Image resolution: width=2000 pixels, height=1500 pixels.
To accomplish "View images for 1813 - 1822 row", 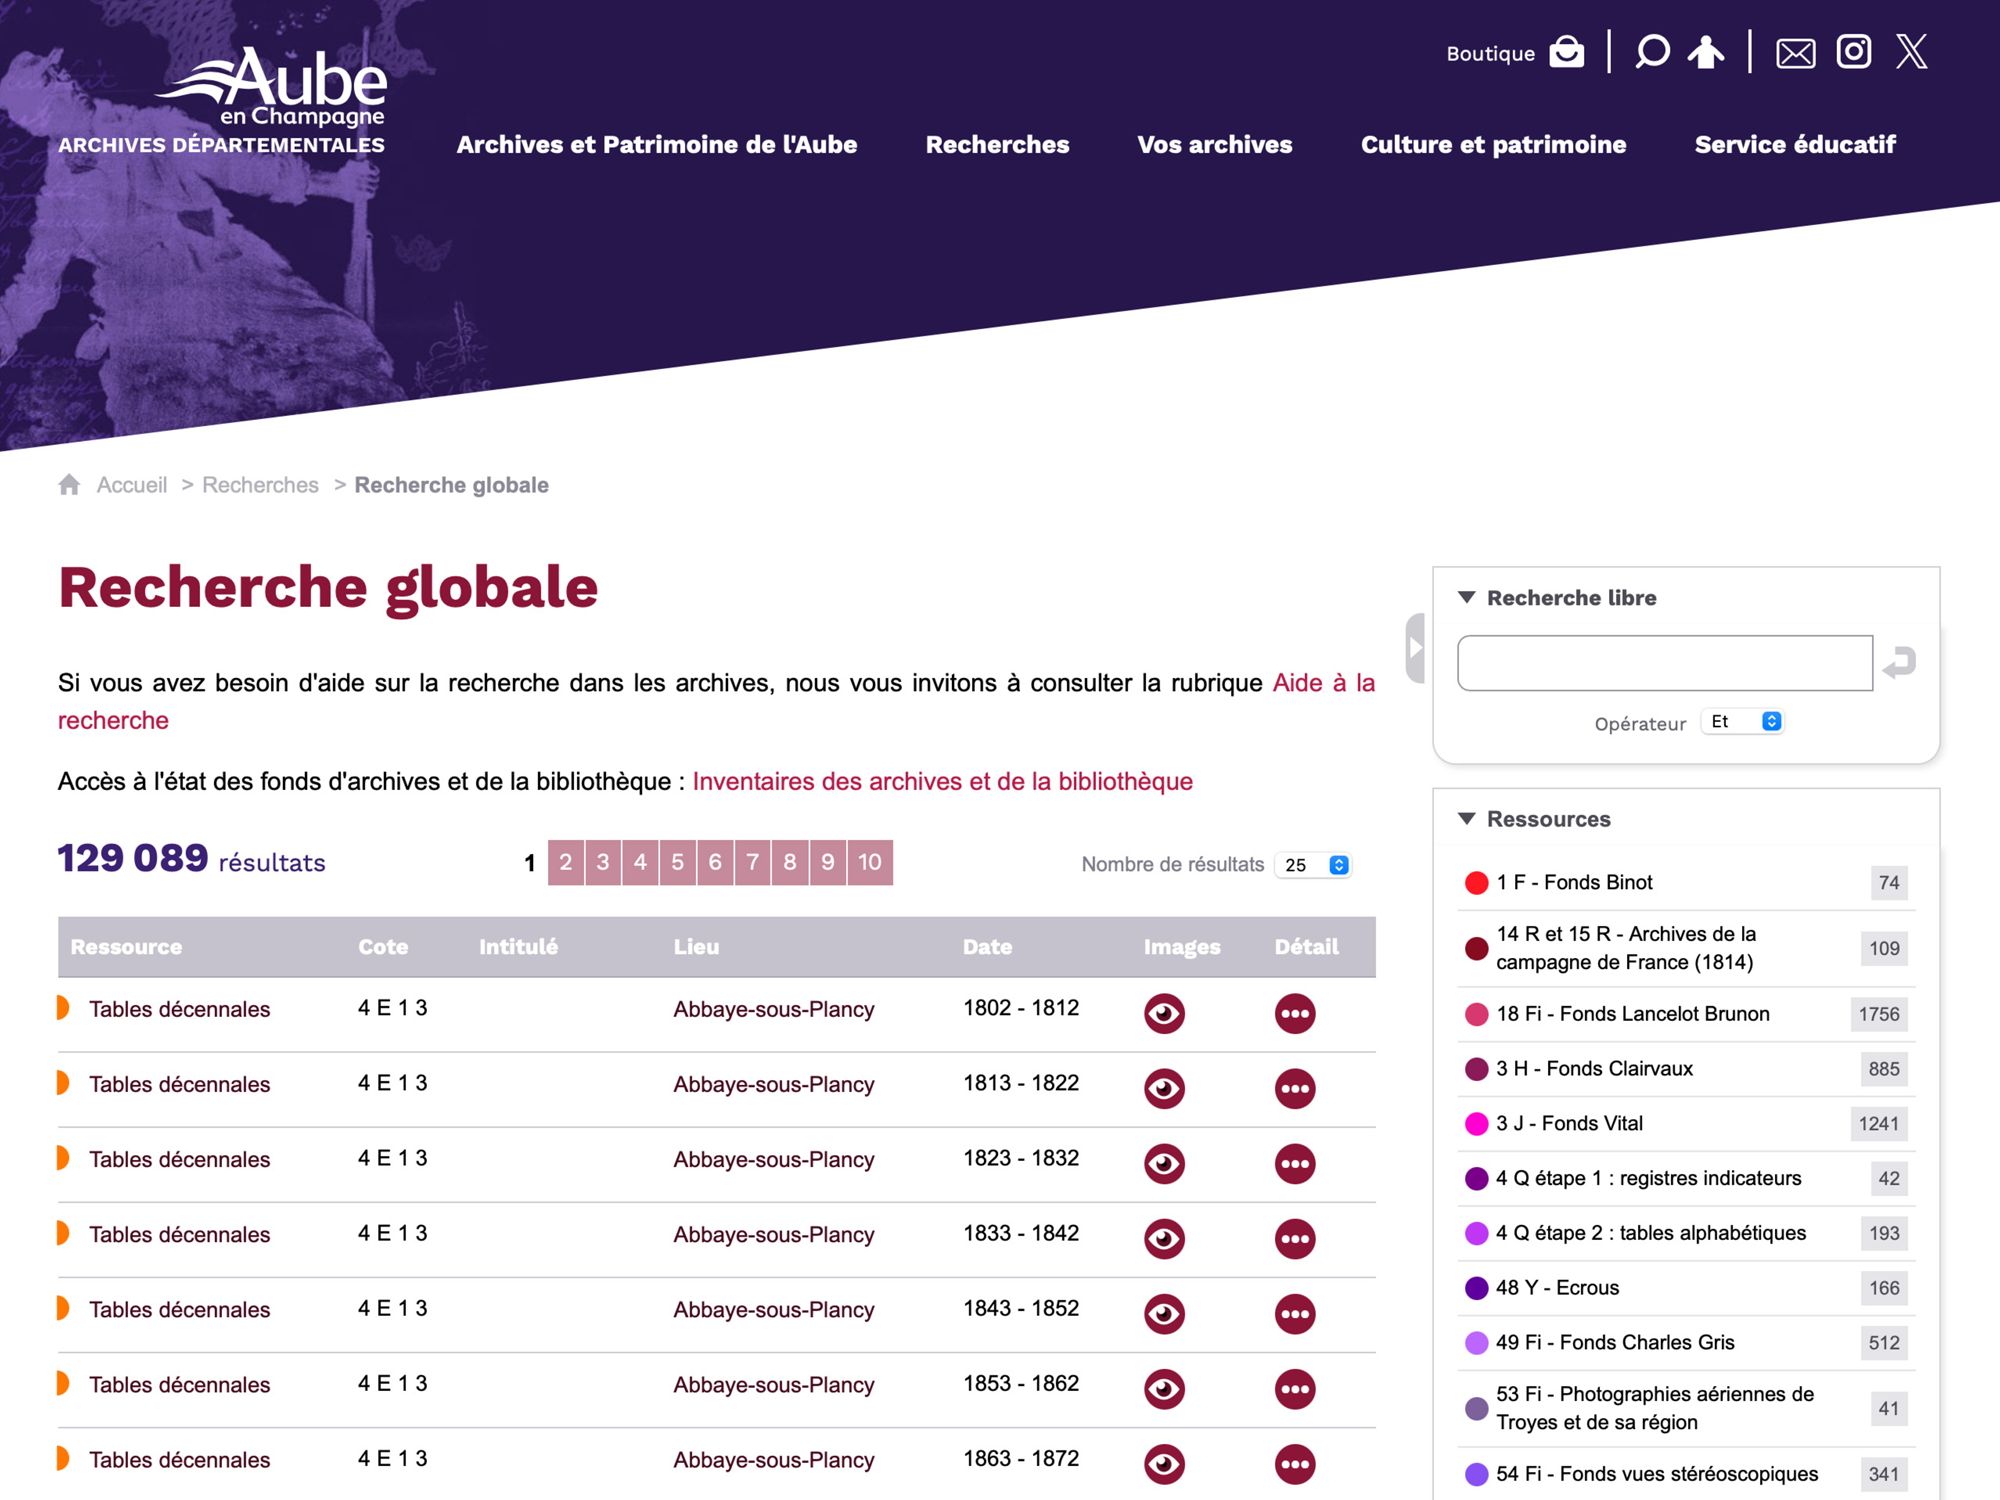I will (x=1164, y=1088).
